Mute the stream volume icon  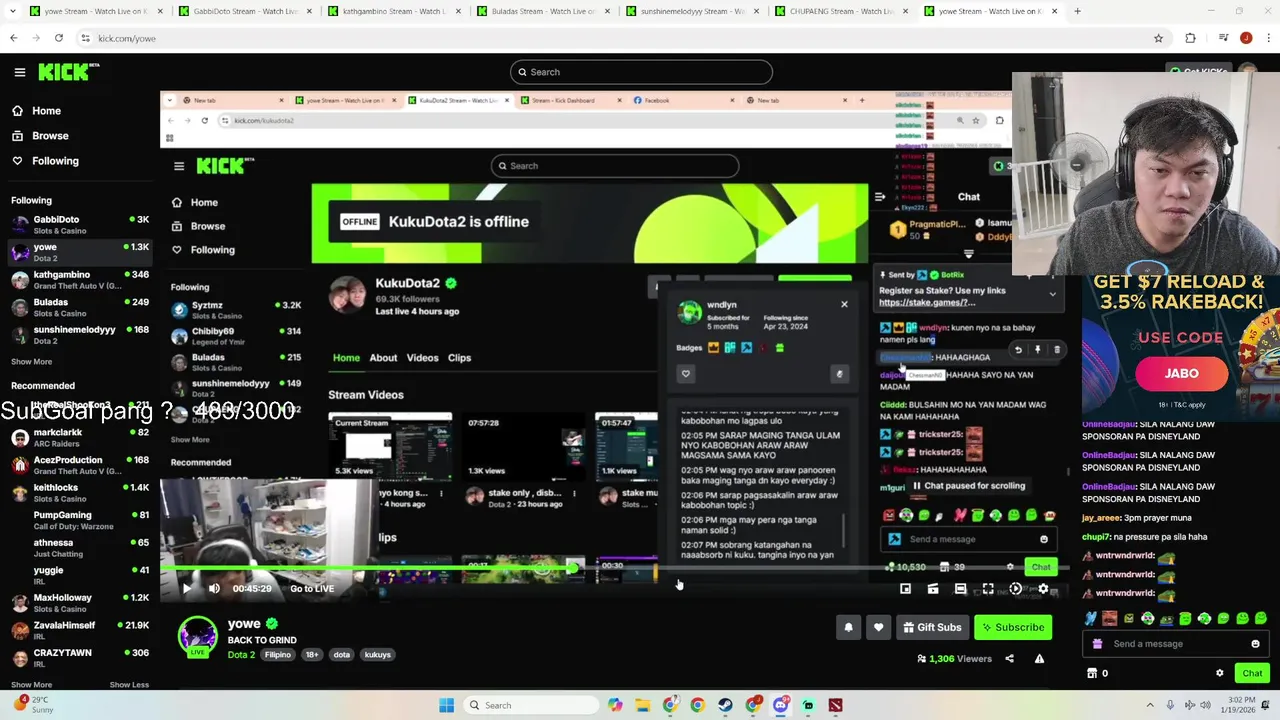(214, 589)
